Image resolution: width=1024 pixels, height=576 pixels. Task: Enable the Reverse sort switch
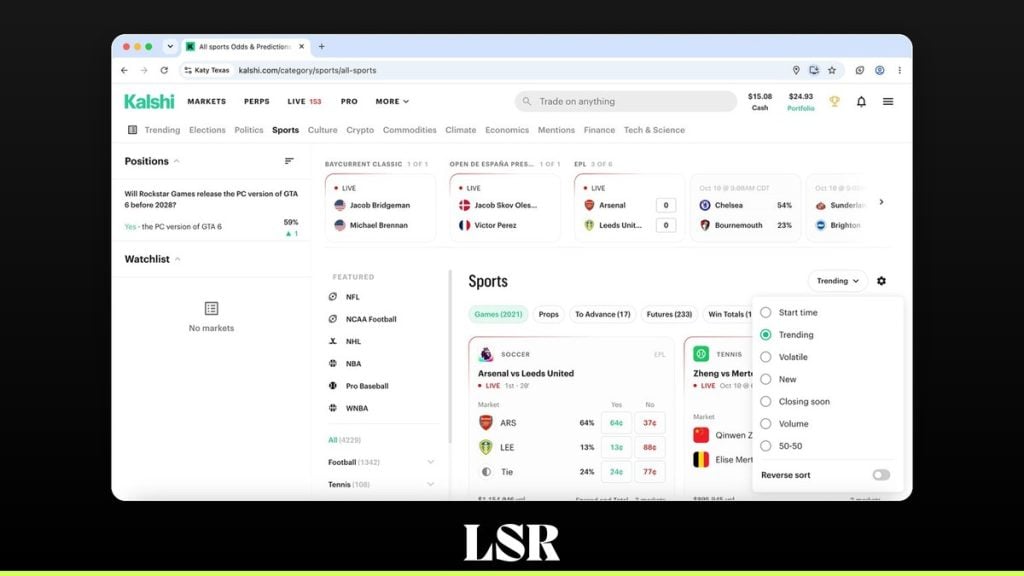click(x=880, y=475)
